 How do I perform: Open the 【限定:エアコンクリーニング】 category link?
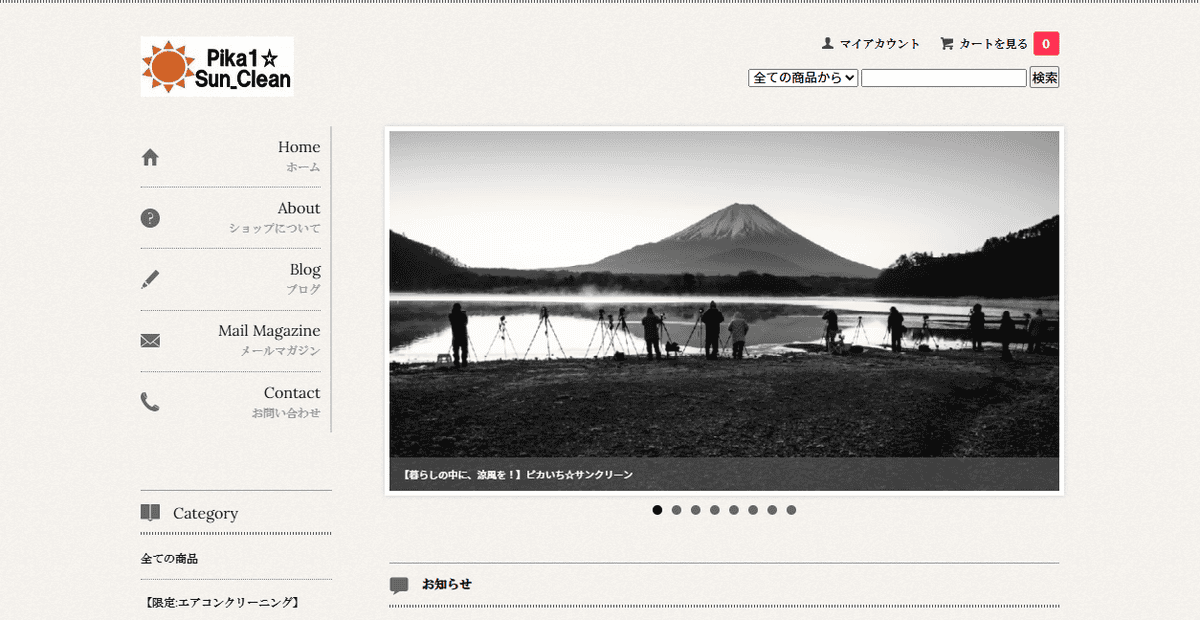coord(219,603)
